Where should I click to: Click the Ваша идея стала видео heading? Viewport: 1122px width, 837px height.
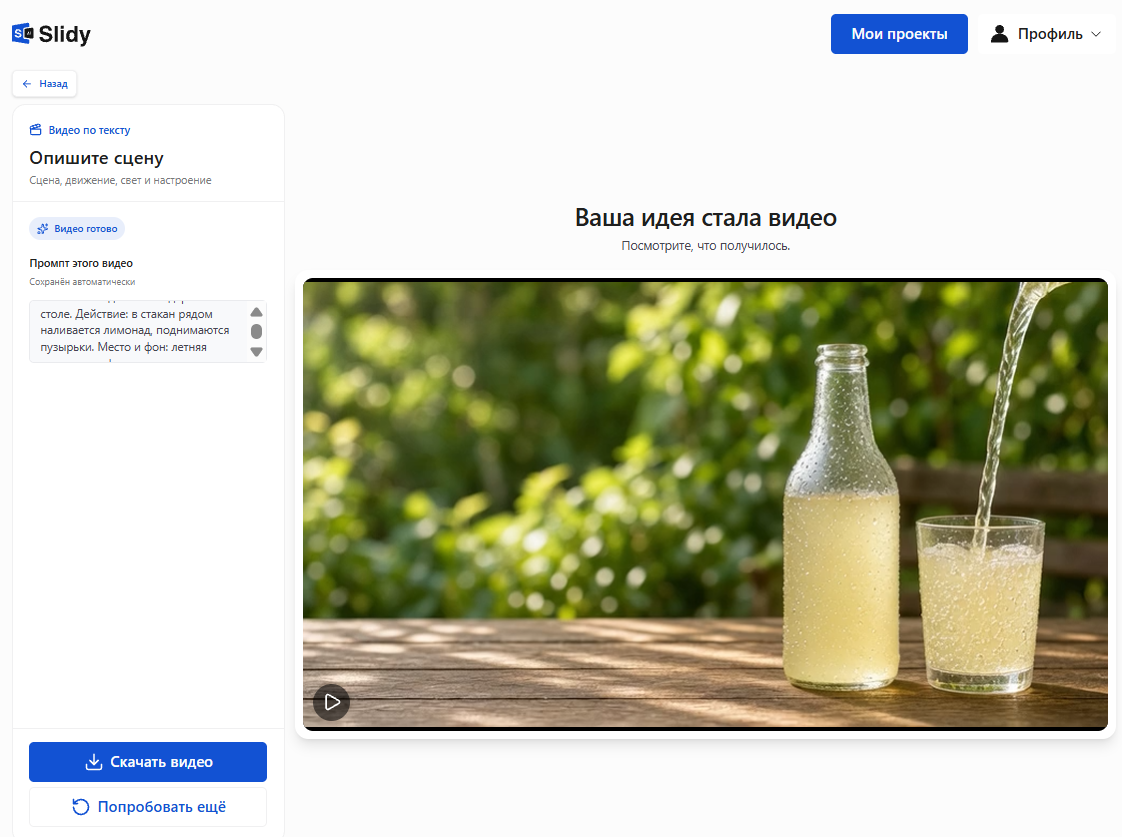(706, 217)
